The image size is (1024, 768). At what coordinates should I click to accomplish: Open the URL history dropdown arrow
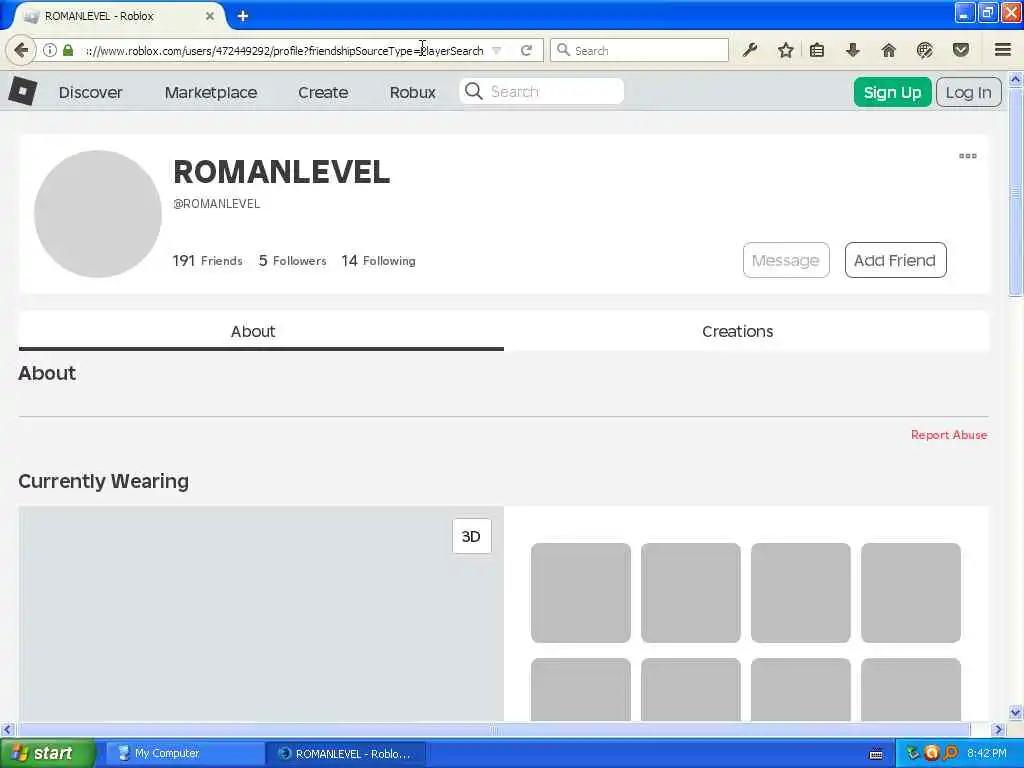[497, 50]
